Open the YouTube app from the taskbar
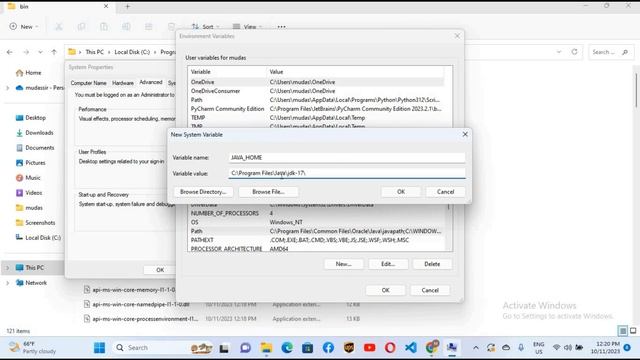The height and width of the screenshot is (360, 640). [x=369, y=348]
